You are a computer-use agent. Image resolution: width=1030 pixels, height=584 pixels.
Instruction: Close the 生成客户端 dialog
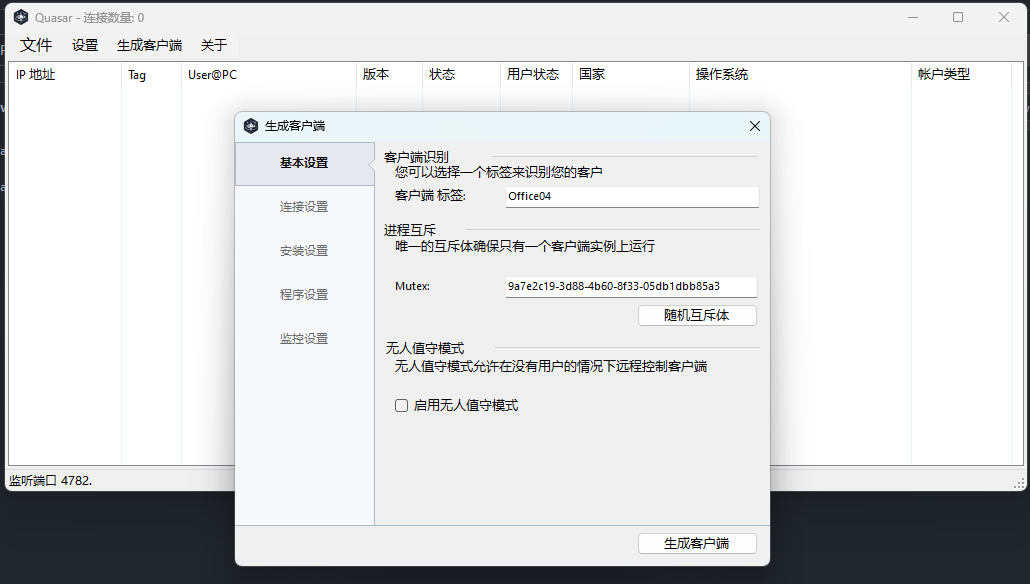[x=754, y=126]
